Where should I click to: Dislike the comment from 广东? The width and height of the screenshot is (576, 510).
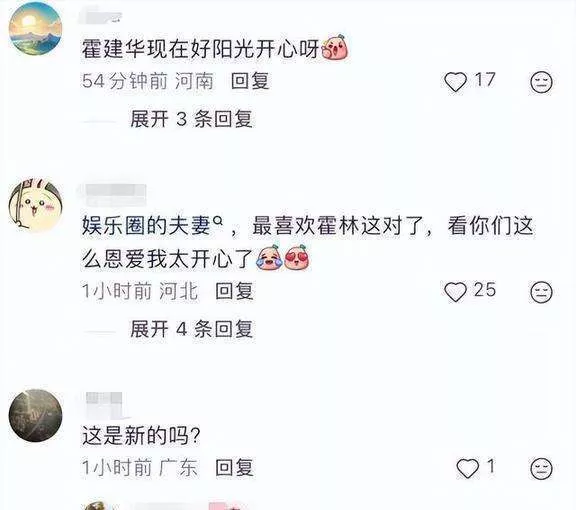[541, 468]
